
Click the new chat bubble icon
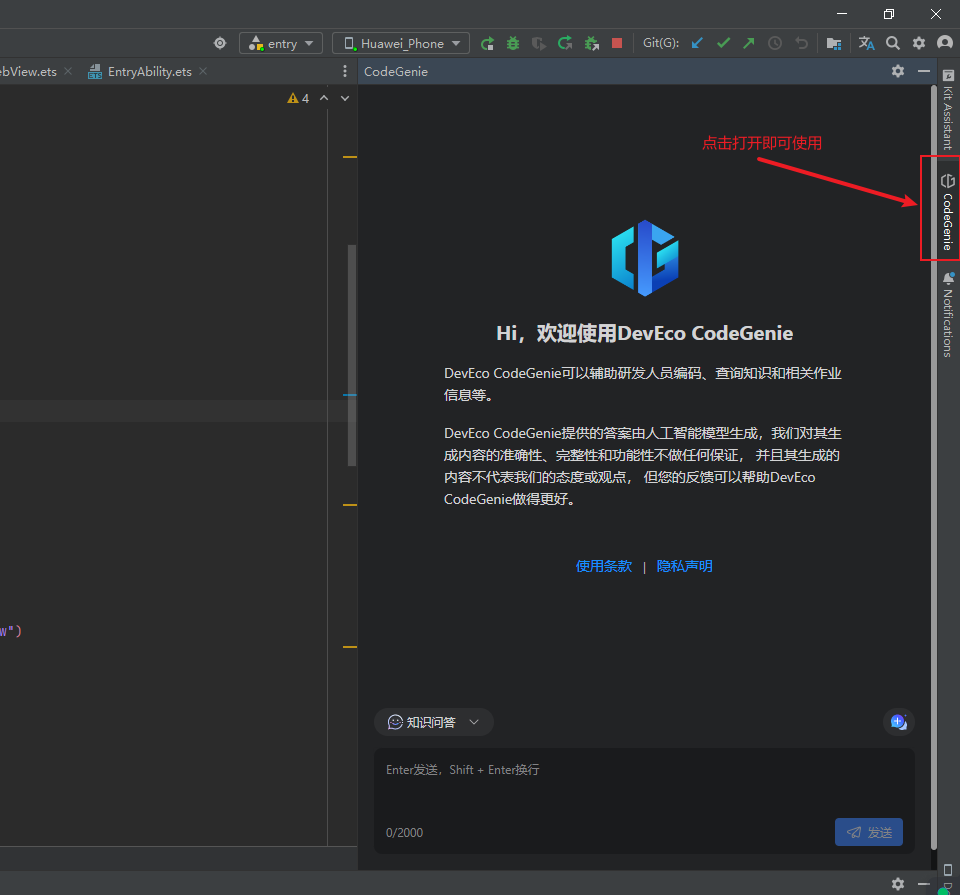[898, 722]
